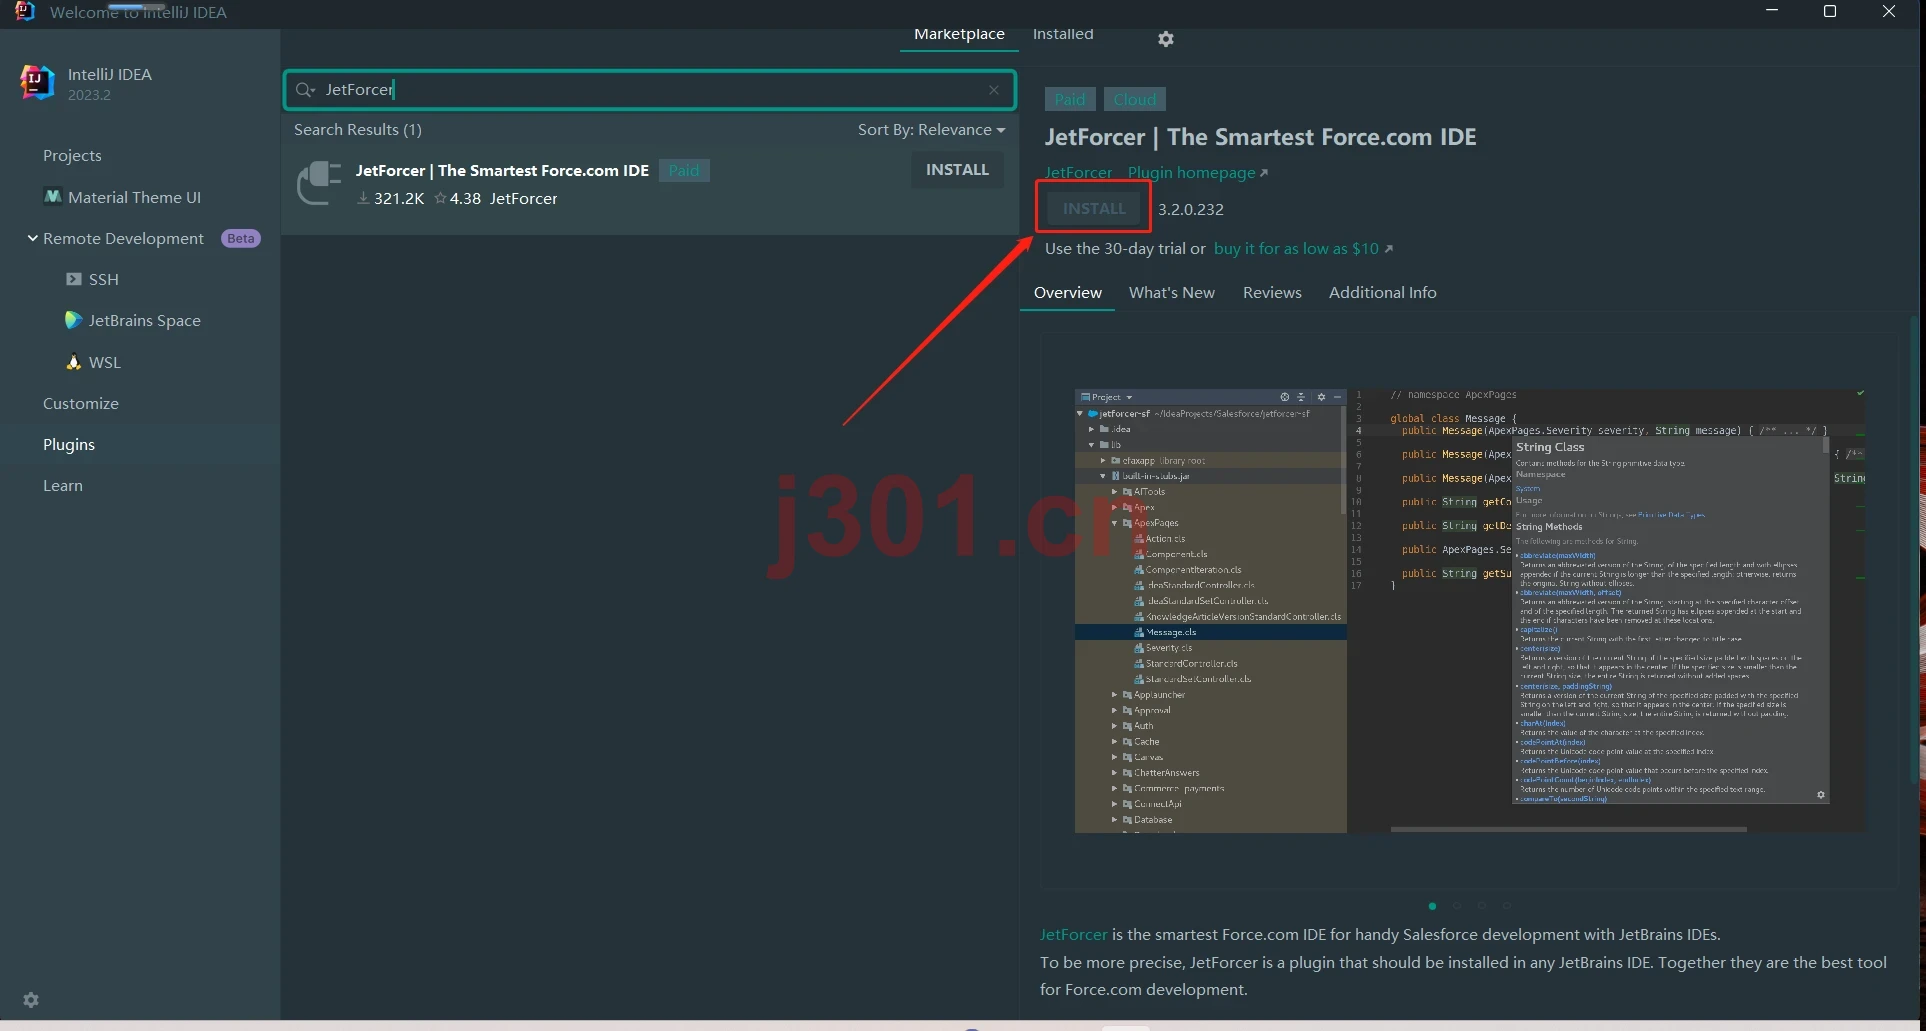
Task: Click the plugin title JetForcer The Smartest Force.com IDE
Action: coord(1260,137)
